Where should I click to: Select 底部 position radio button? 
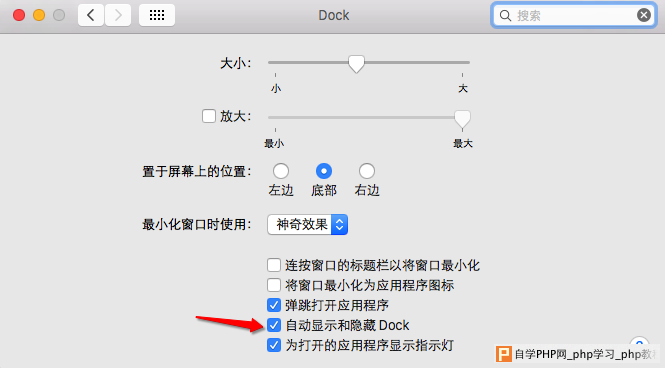[324, 171]
